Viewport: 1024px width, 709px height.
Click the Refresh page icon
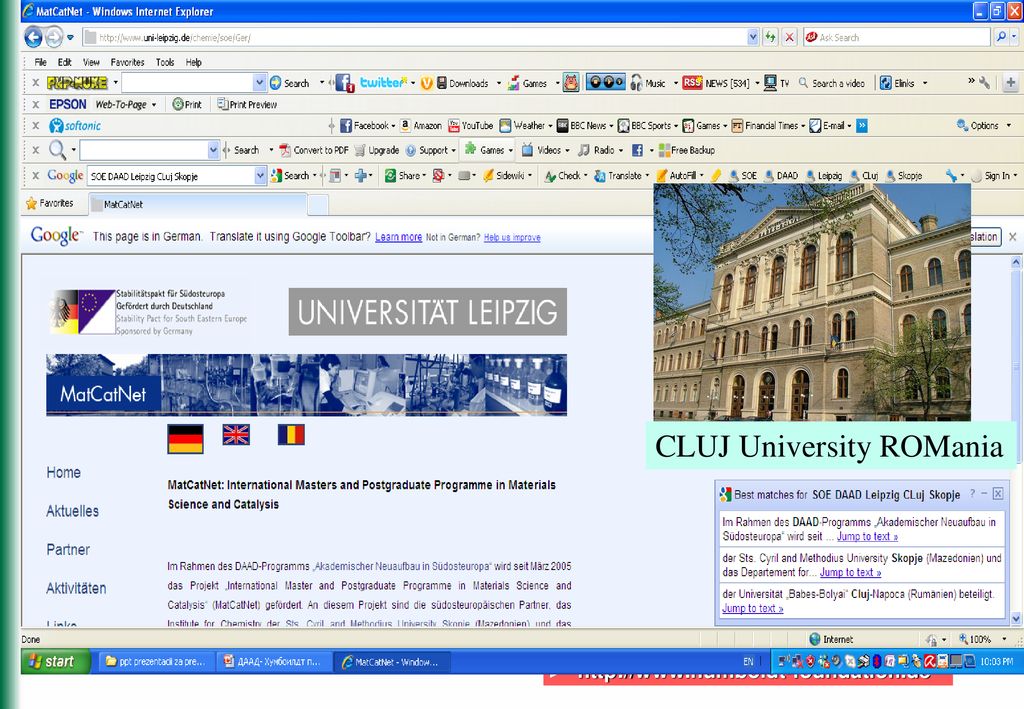pos(771,37)
